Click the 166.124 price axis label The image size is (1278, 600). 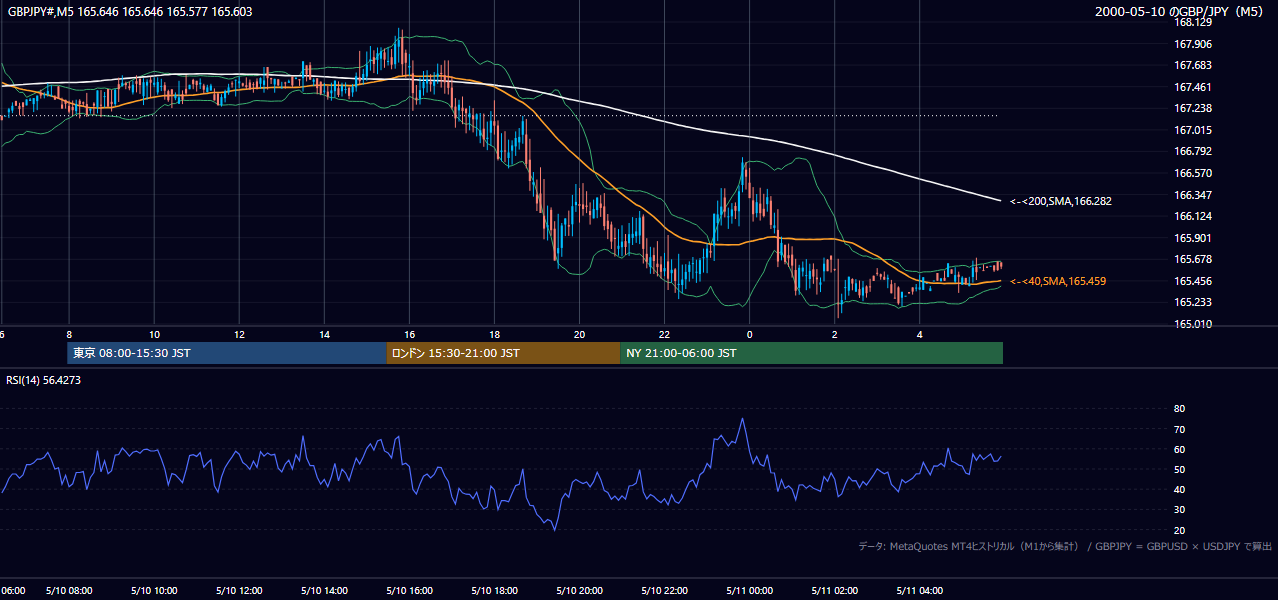1192,216
